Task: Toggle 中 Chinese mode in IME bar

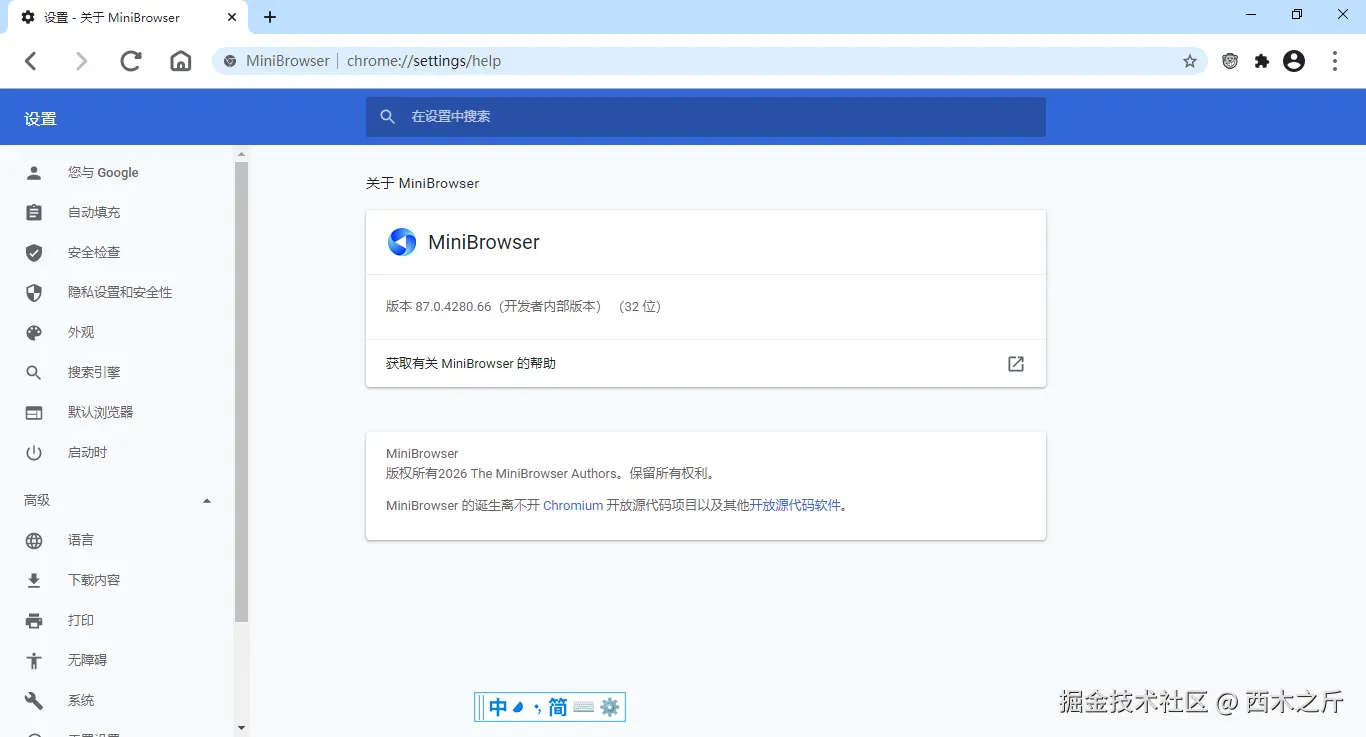Action: pos(498,708)
